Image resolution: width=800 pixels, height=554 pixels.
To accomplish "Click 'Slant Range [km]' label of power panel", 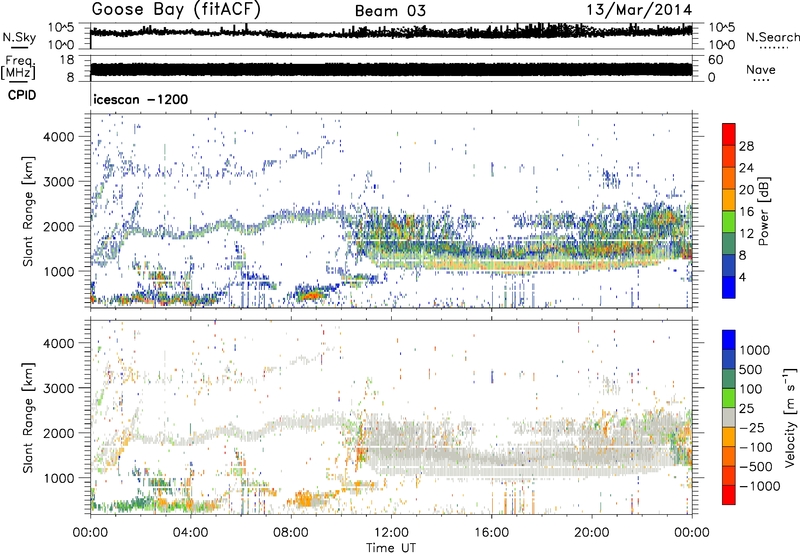I will pyautogui.click(x=29, y=211).
